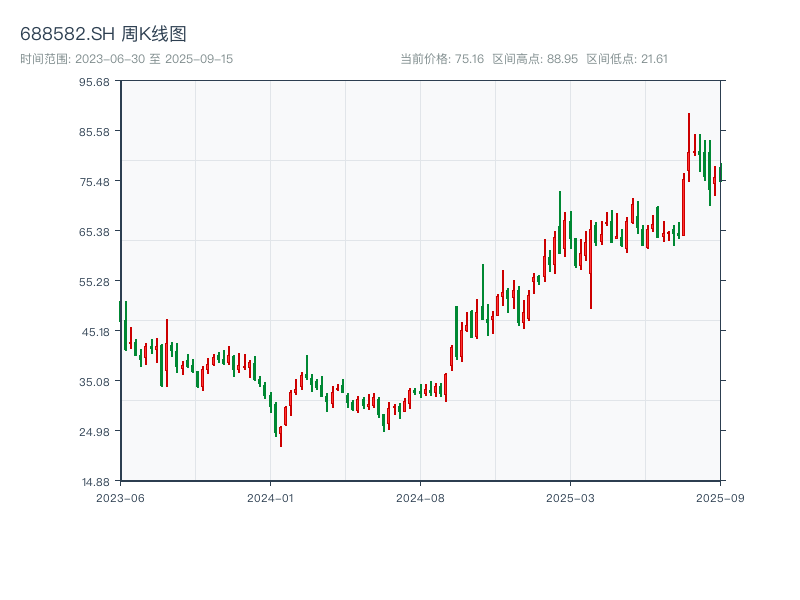
Task: Select the 2024-01 x-axis date label
Action: click(270, 497)
